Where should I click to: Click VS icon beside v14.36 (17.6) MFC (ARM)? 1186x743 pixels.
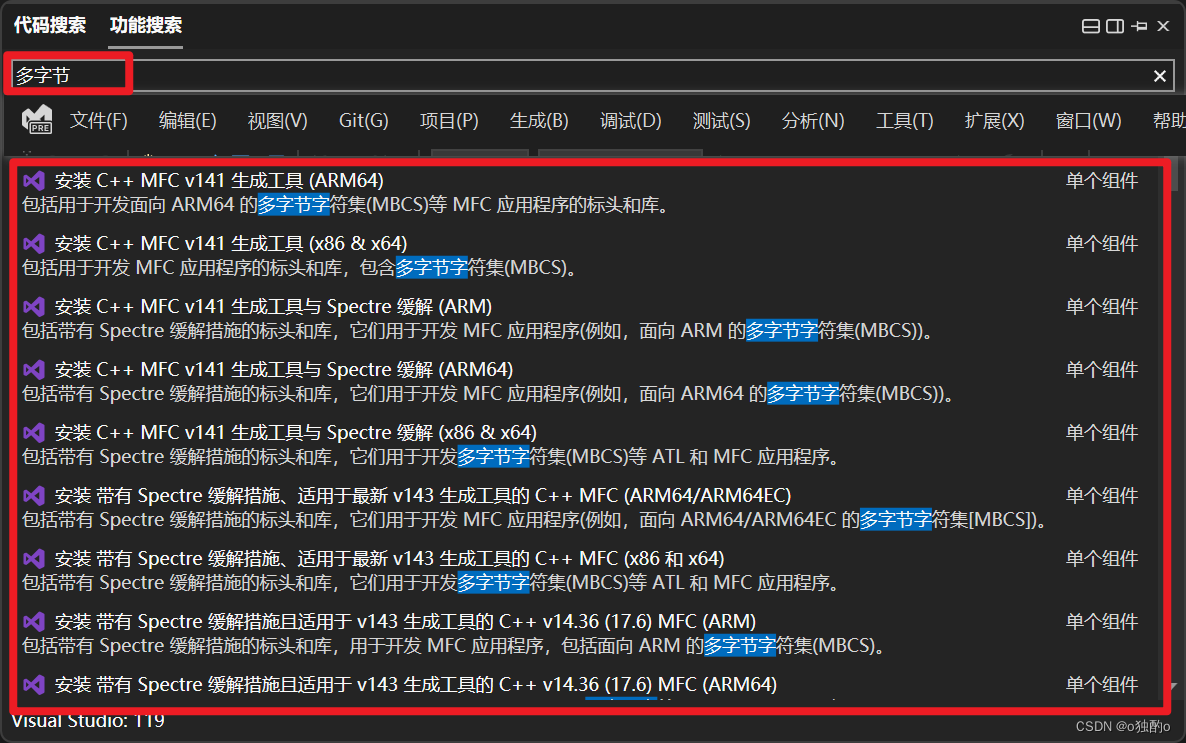(x=33, y=621)
